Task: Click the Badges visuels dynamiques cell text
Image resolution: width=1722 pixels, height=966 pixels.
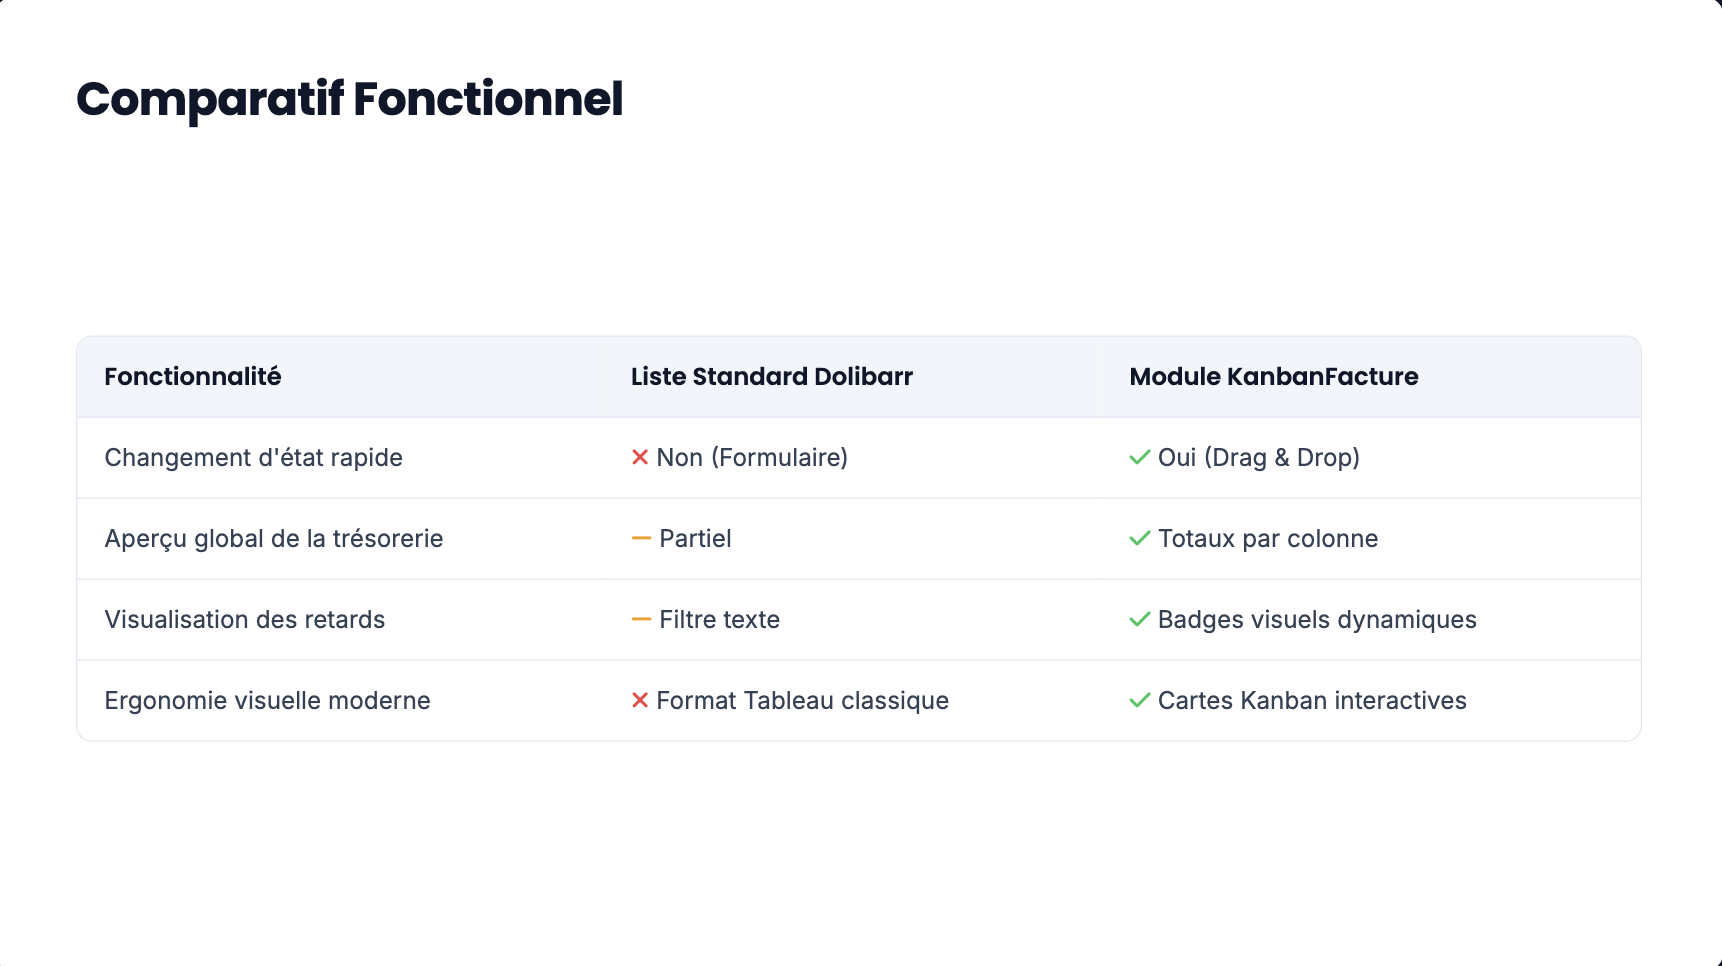Action: click(x=1317, y=620)
